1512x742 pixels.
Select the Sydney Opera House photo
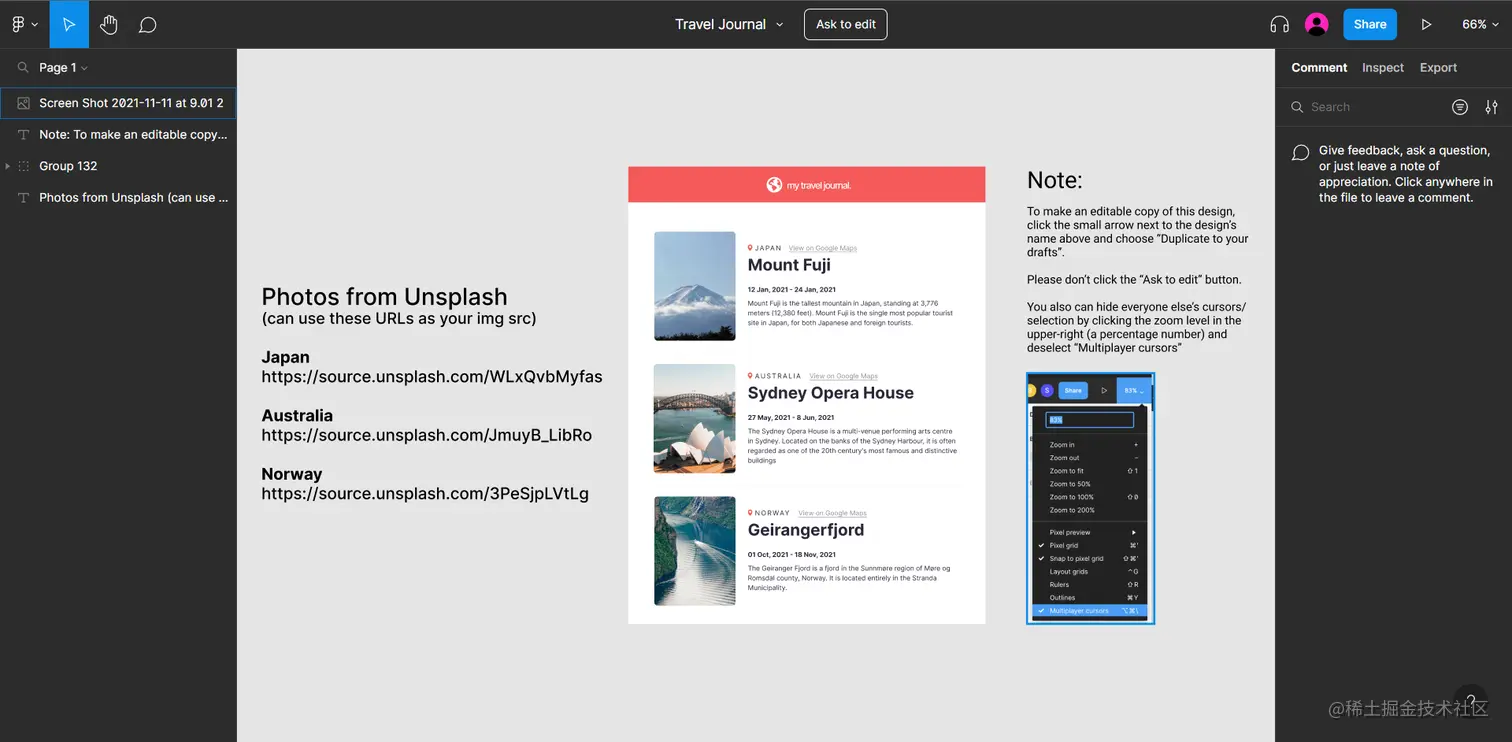695,418
